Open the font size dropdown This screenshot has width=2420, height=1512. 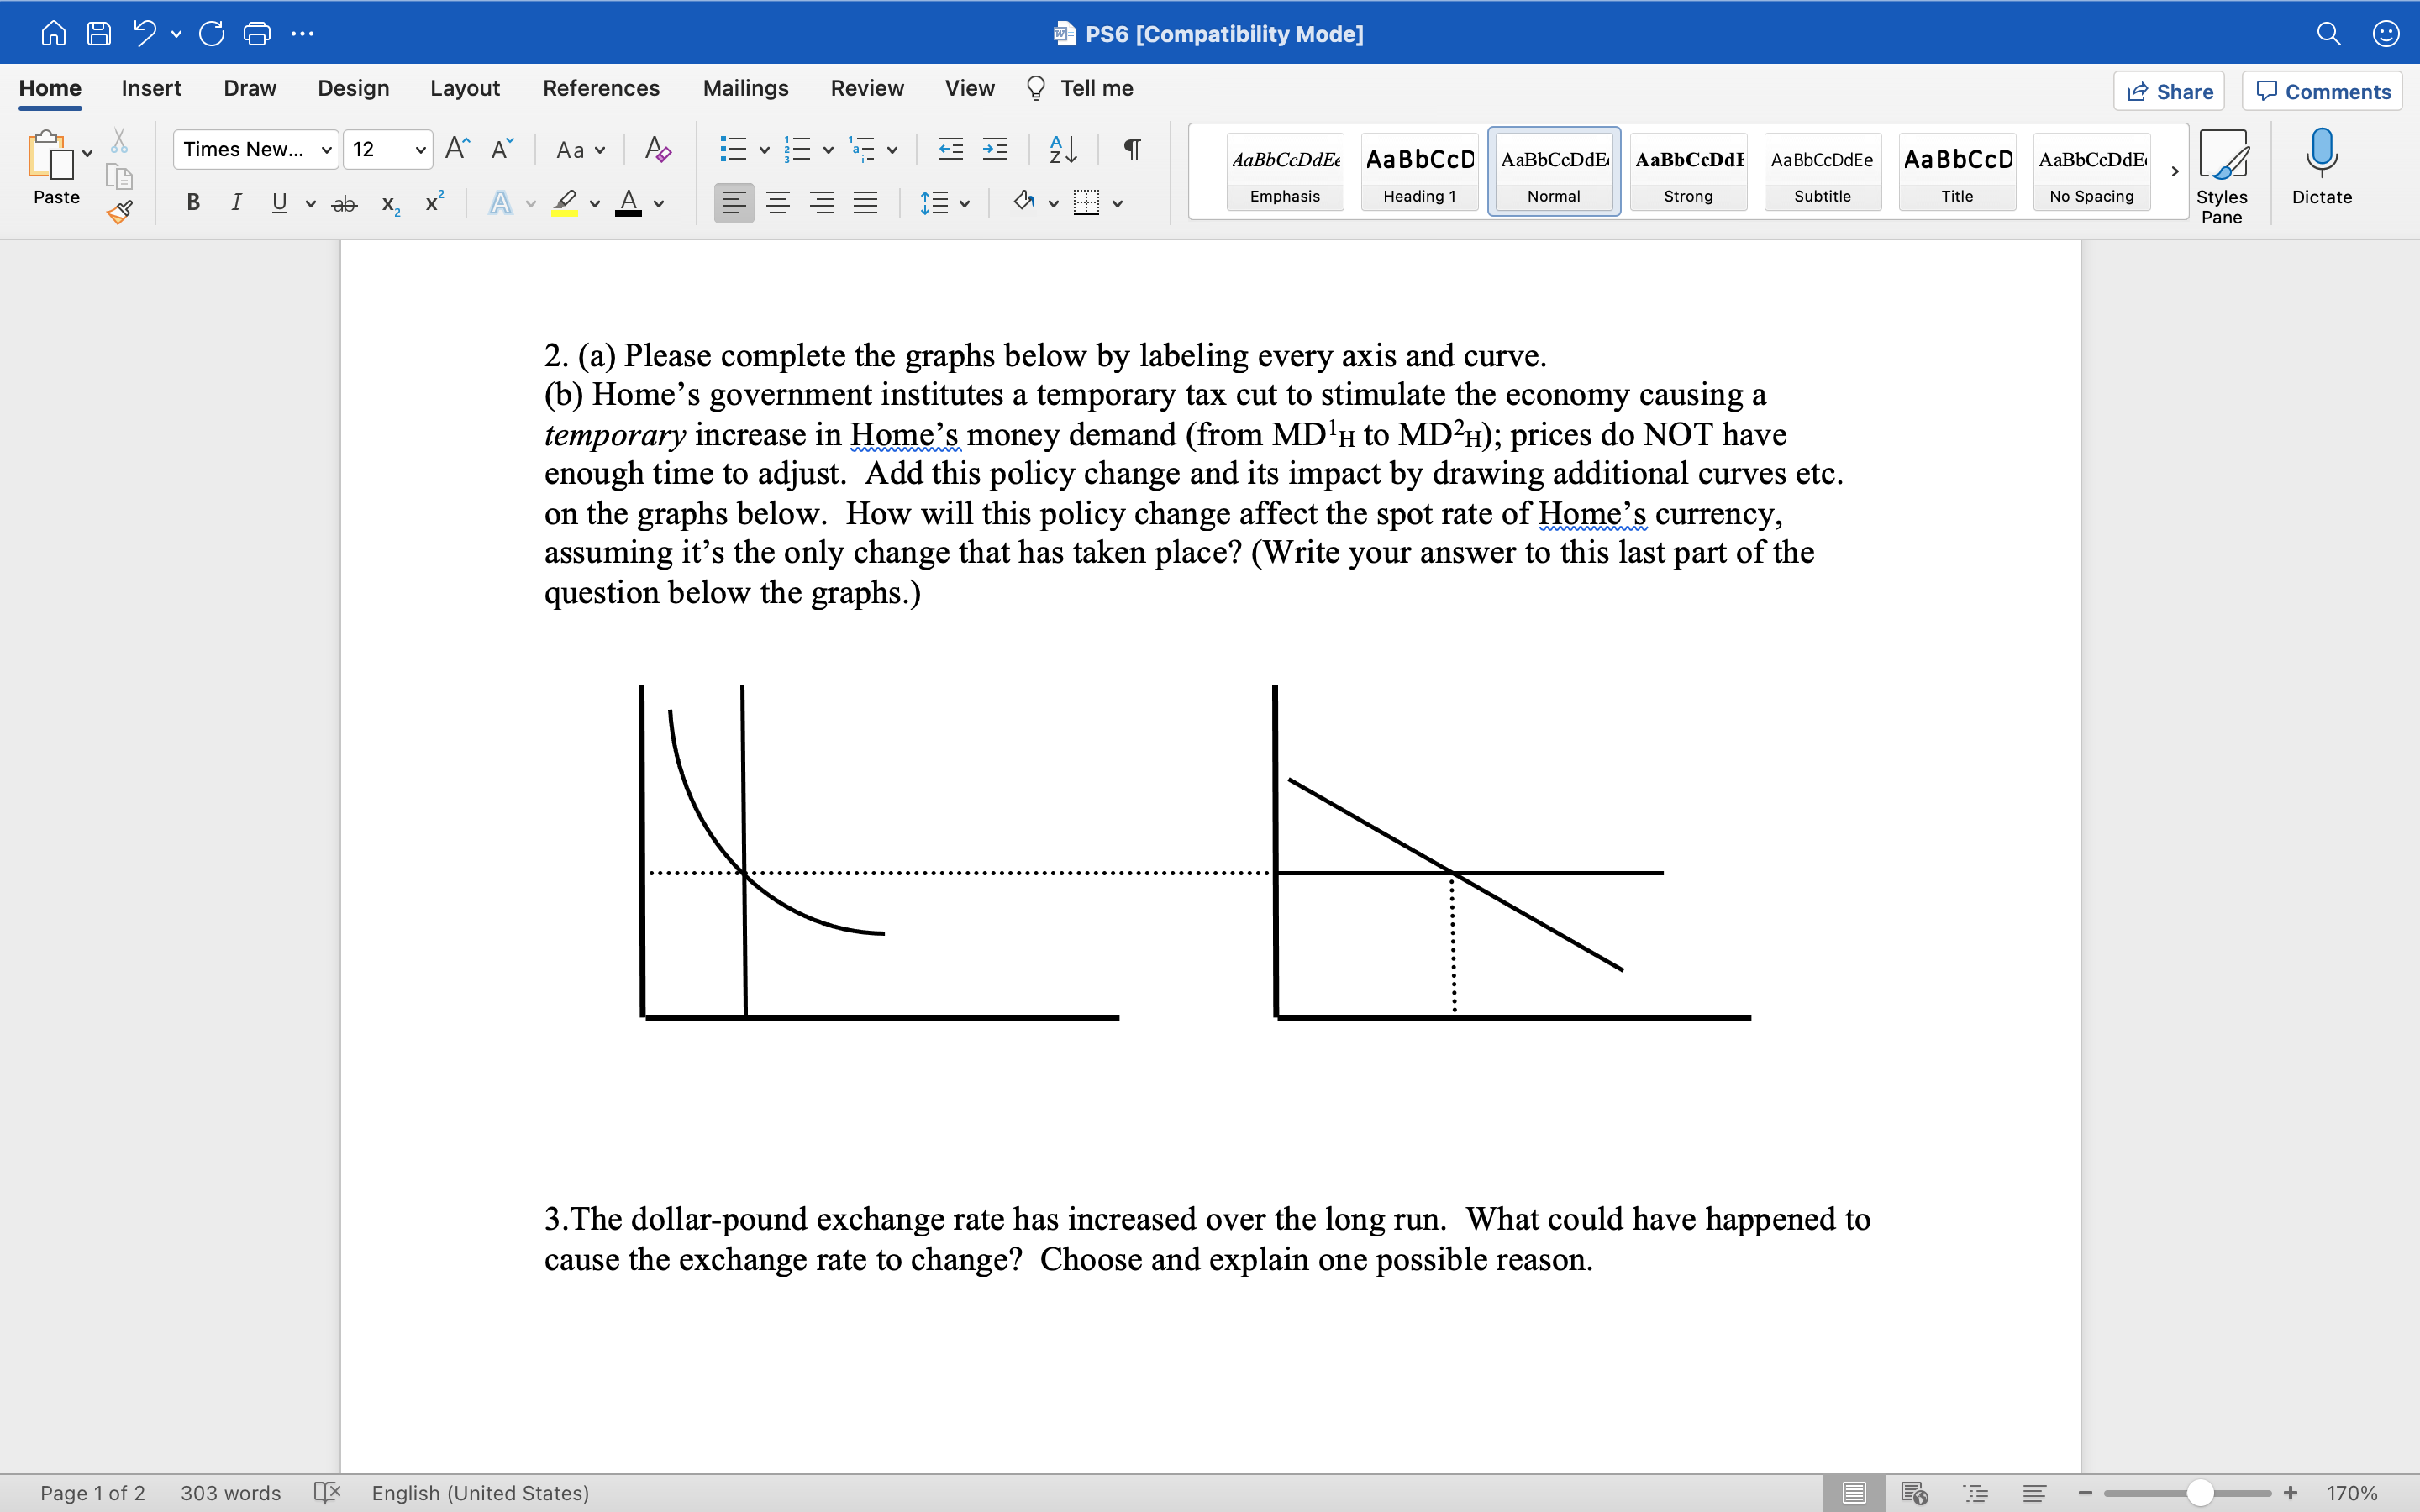tap(388, 149)
